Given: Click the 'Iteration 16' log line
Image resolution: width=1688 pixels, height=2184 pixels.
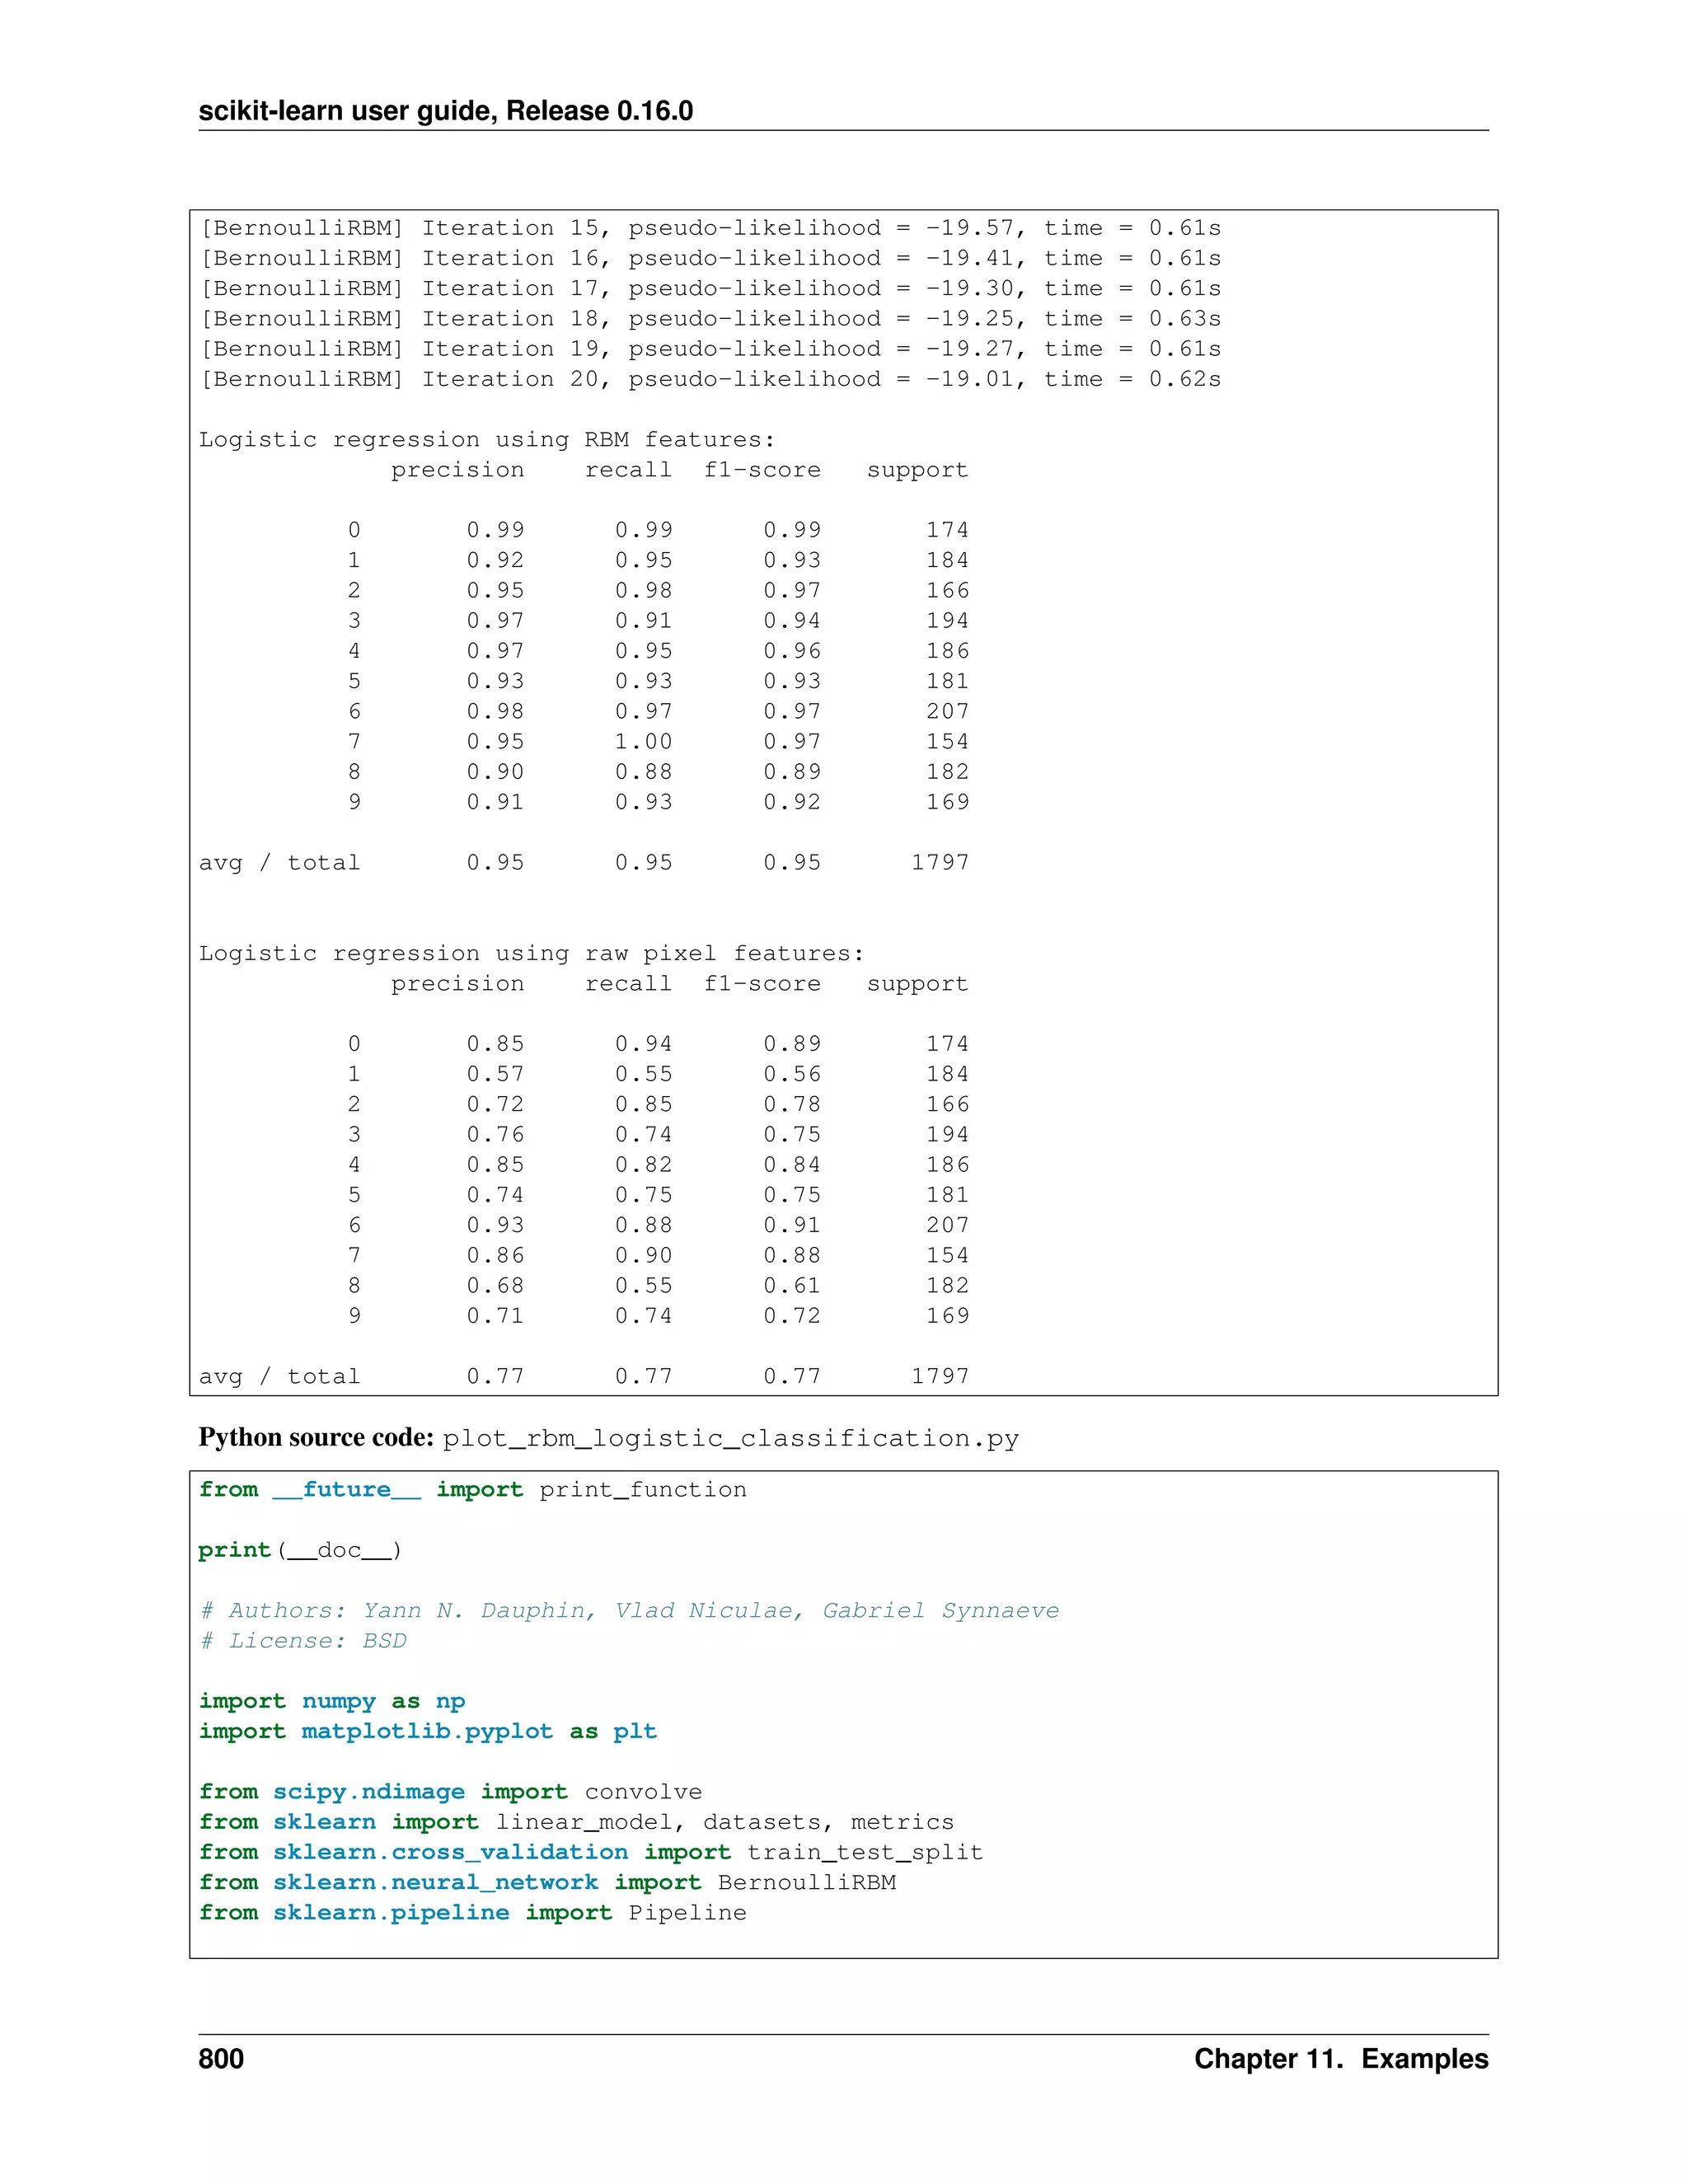Looking at the screenshot, I should [710, 258].
